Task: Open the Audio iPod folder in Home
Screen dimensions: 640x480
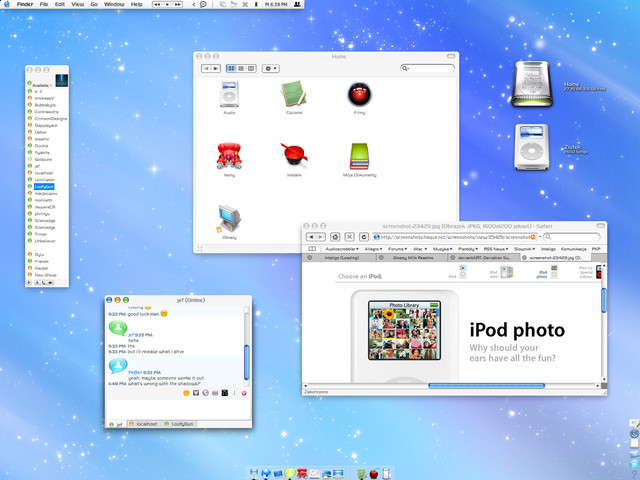Action: point(229,94)
